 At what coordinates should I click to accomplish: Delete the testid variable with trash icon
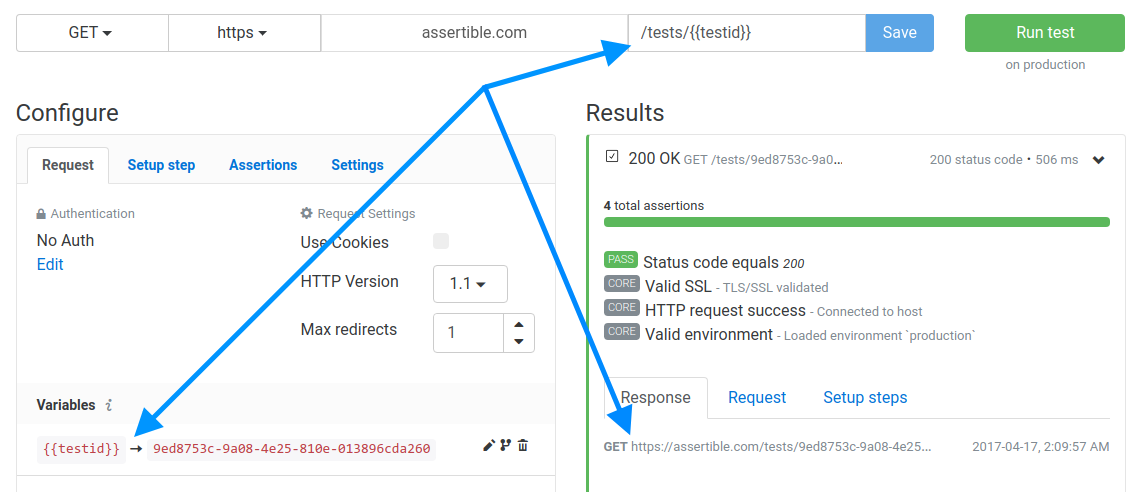[x=522, y=445]
